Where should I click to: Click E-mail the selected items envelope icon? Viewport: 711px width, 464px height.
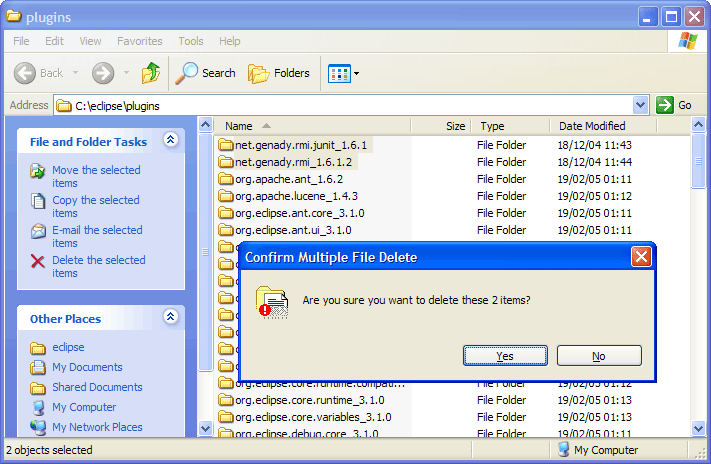(x=38, y=231)
